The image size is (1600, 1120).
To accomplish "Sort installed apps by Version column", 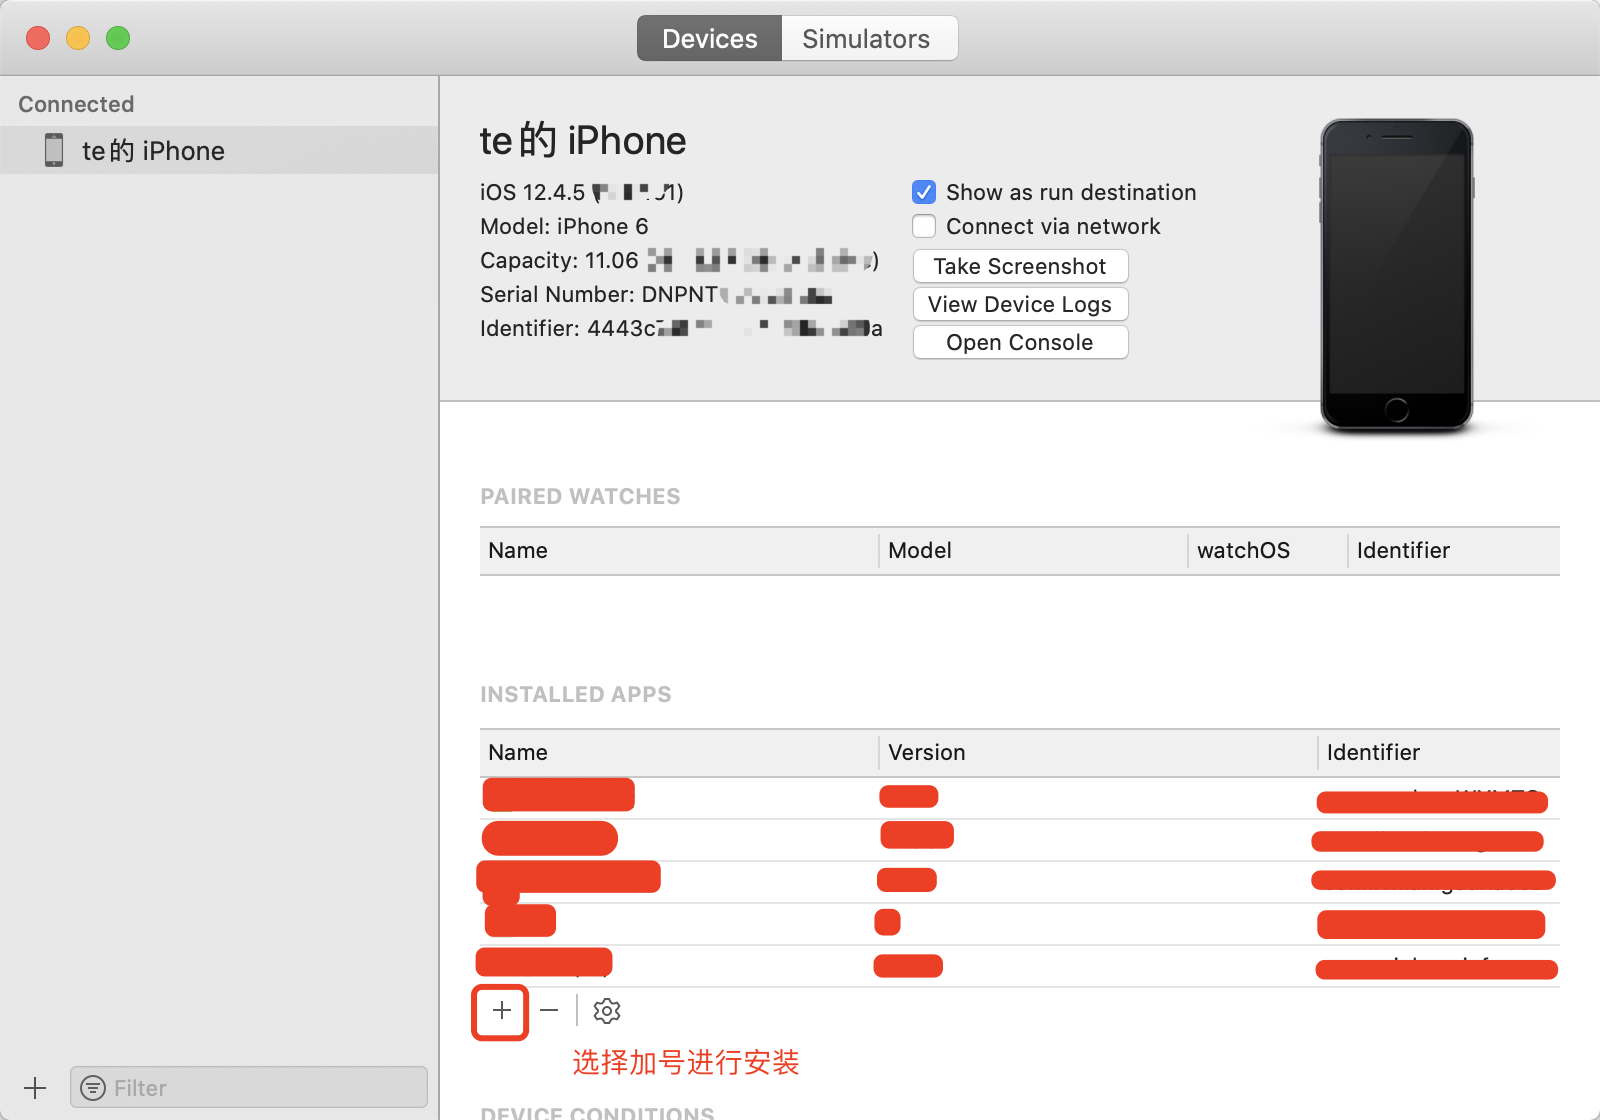I will pyautogui.click(x=1098, y=752).
